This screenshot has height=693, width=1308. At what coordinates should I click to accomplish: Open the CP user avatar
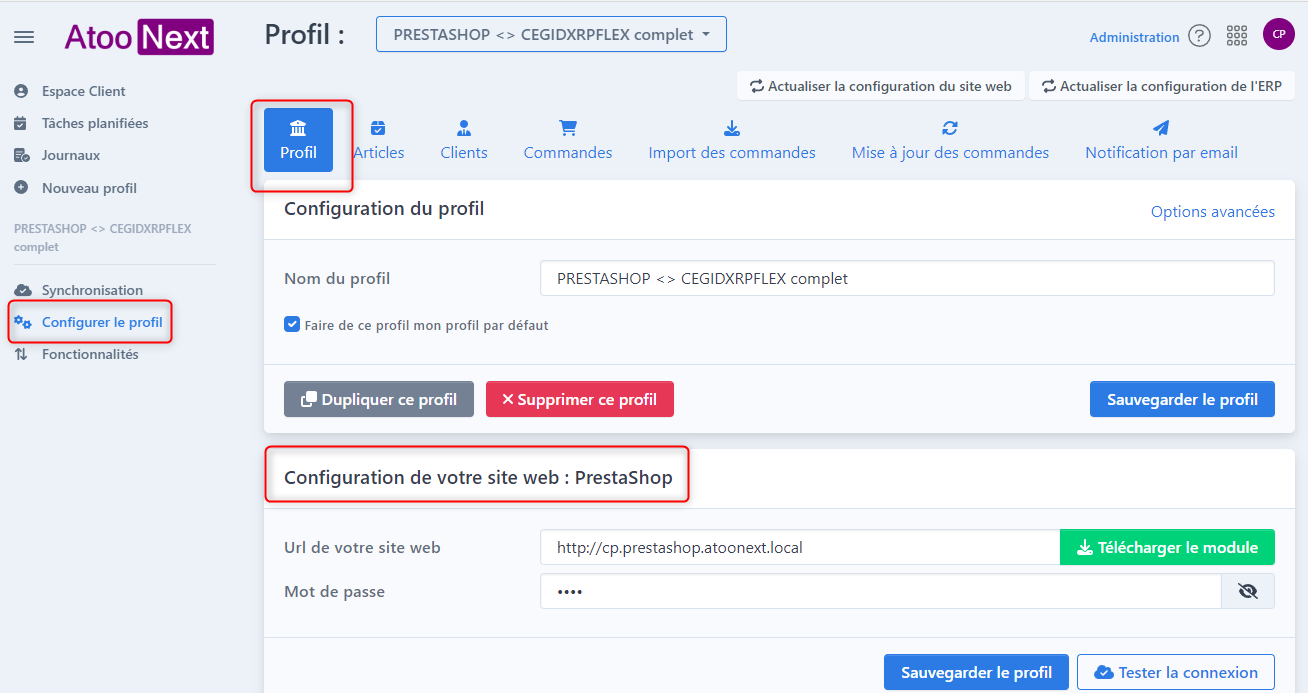tap(1279, 34)
